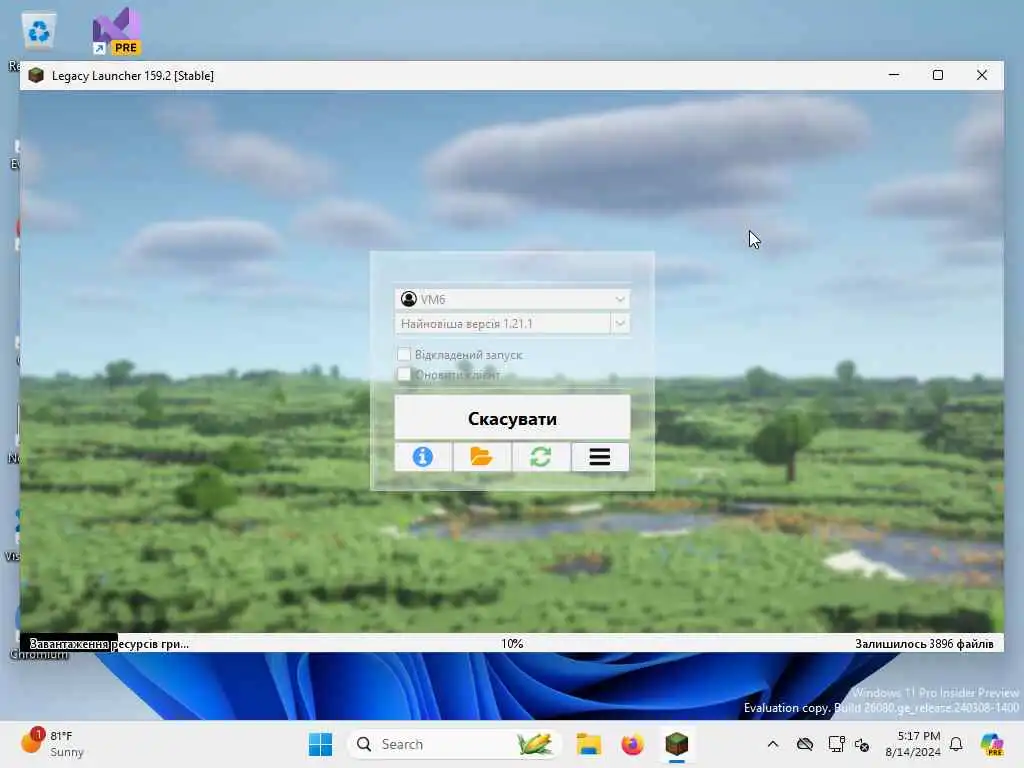Open the Copilot PRE tray icon

click(x=992, y=744)
